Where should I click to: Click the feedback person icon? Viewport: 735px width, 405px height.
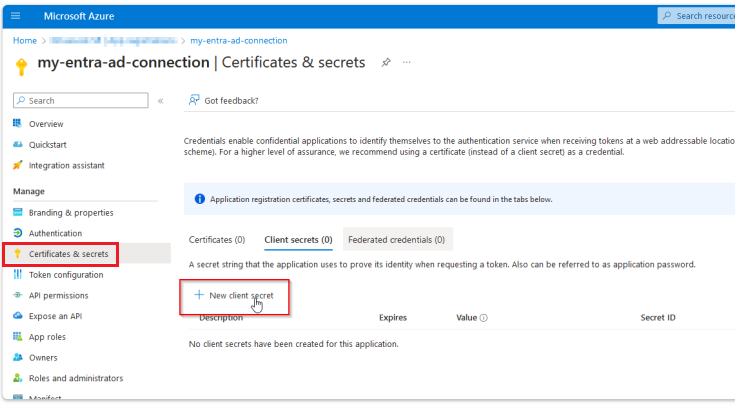(194, 100)
